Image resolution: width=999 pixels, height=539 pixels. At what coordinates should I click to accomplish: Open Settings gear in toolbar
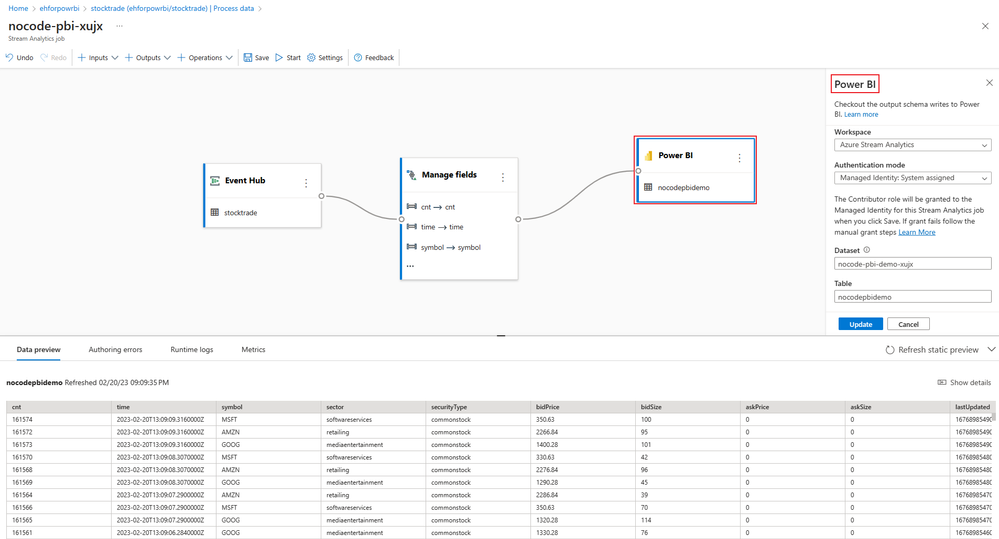coord(311,57)
